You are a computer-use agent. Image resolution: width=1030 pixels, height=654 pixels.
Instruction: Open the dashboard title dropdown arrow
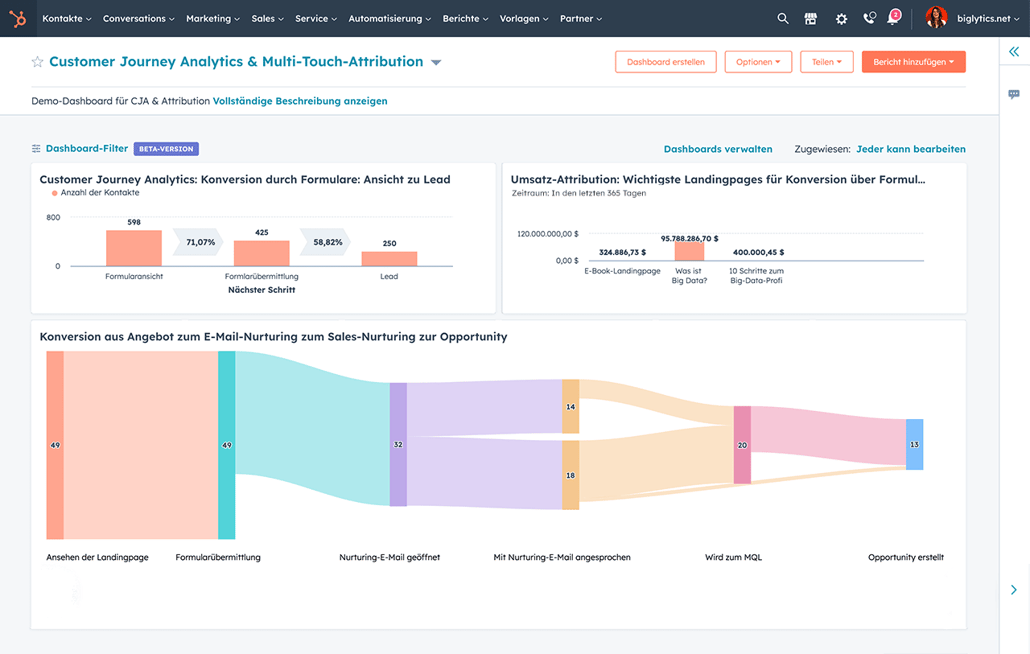click(435, 61)
